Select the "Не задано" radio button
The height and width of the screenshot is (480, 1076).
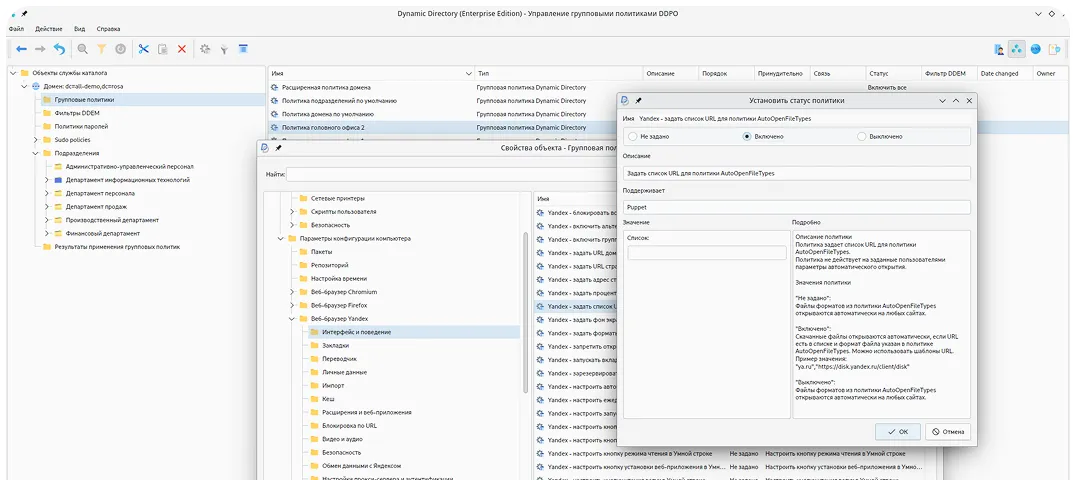pyautogui.click(x=632, y=136)
